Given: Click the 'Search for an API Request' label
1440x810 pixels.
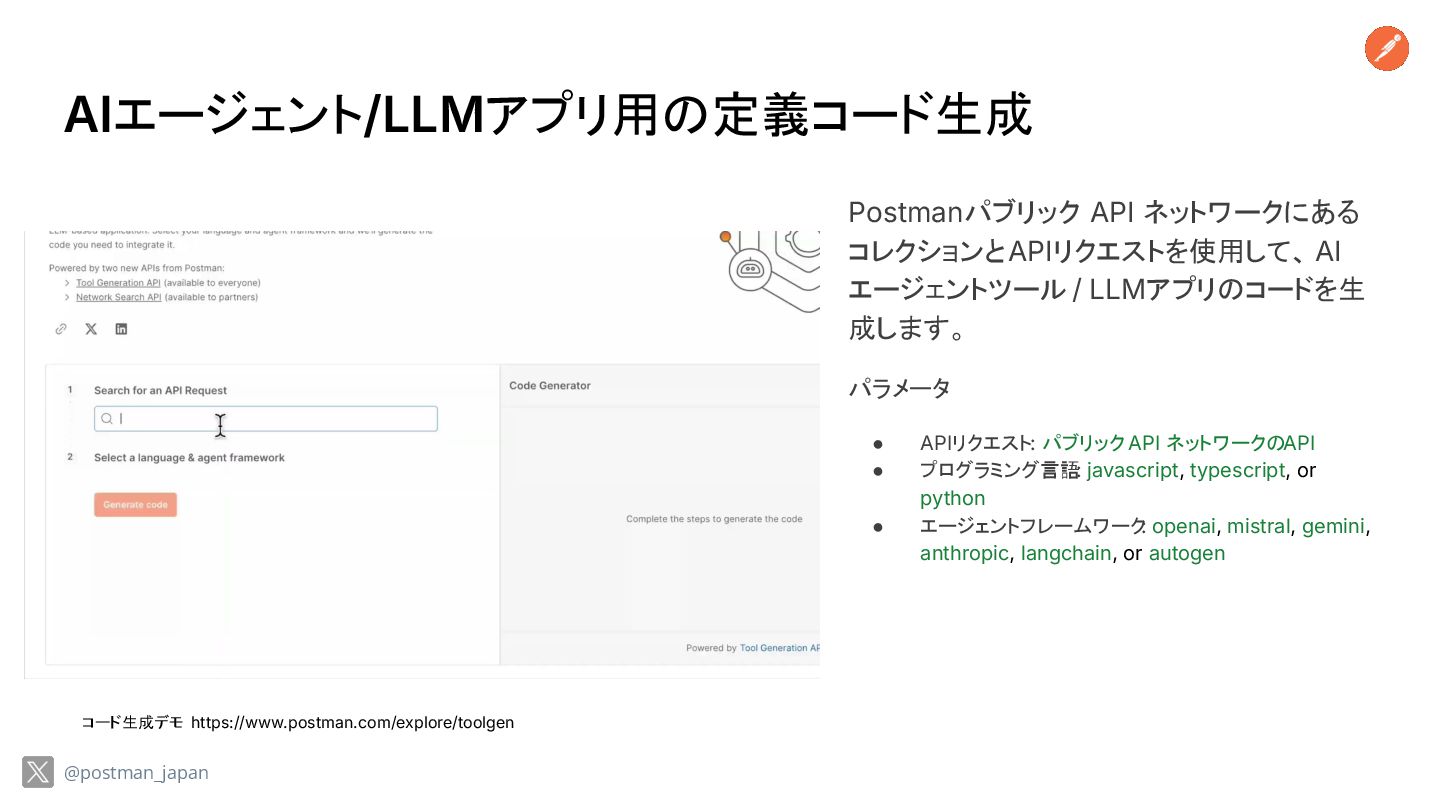Looking at the screenshot, I should pos(160,391).
